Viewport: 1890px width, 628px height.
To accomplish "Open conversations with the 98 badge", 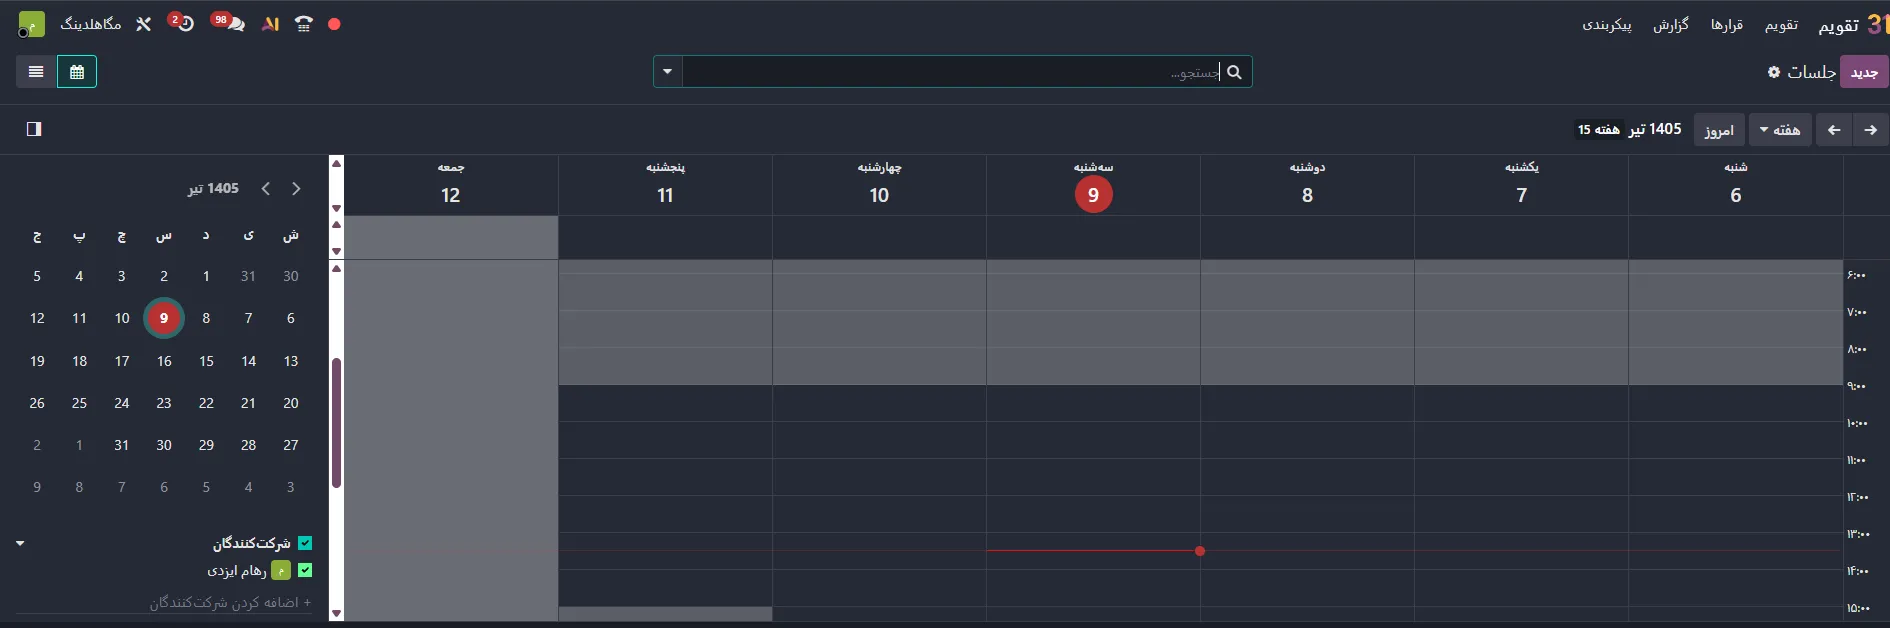I will click(230, 23).
